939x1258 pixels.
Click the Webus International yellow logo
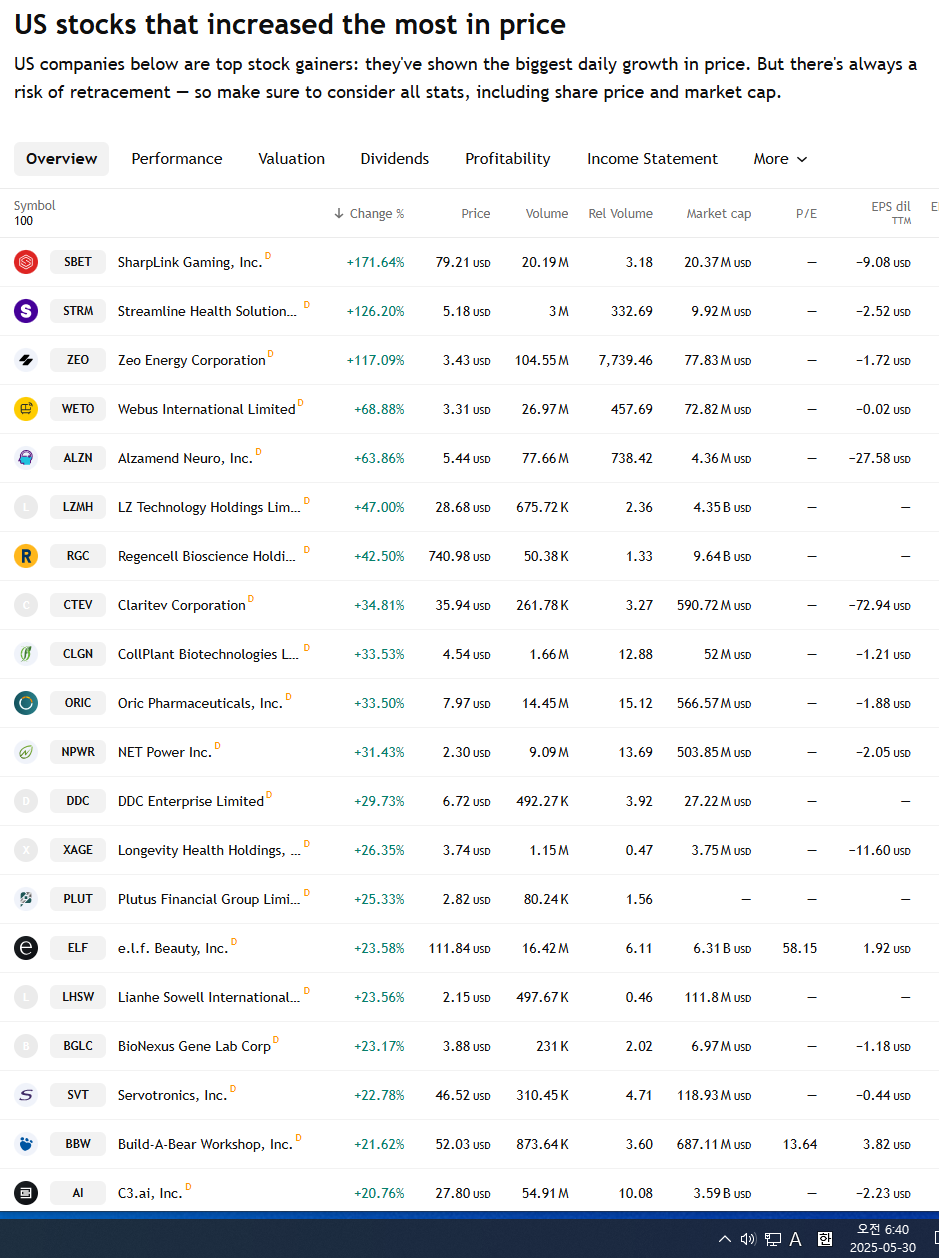(26, 409)
